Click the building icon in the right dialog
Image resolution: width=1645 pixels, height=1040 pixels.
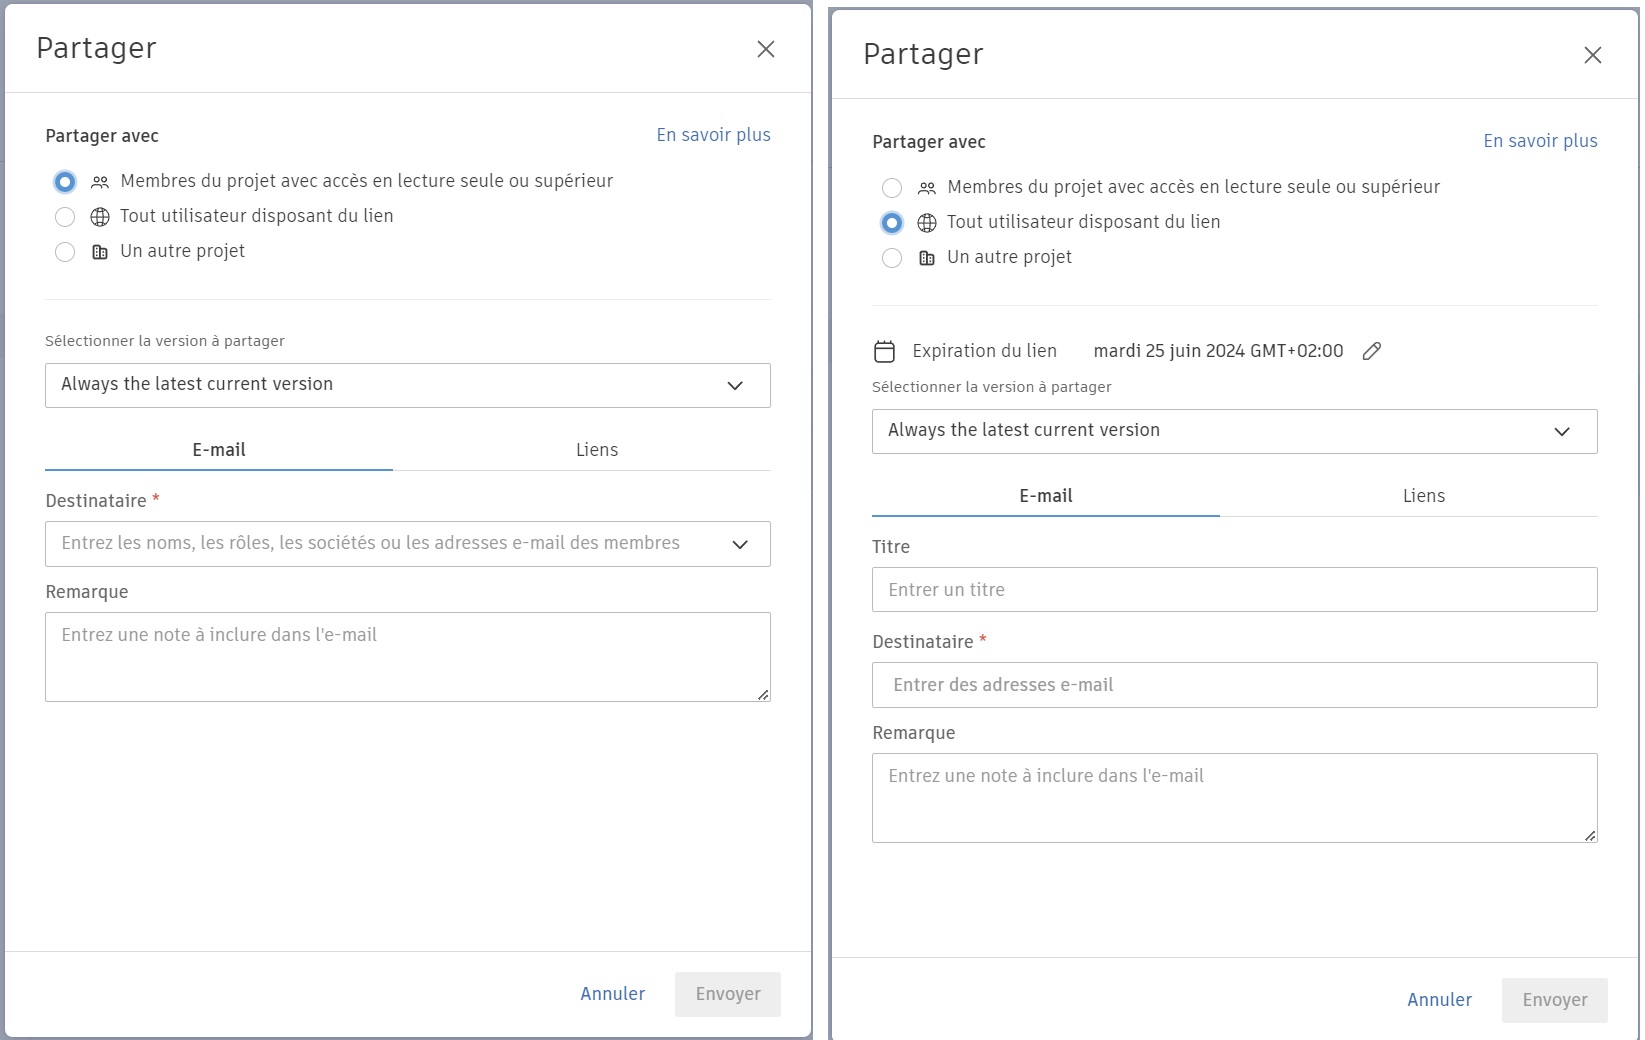point(926,258)
